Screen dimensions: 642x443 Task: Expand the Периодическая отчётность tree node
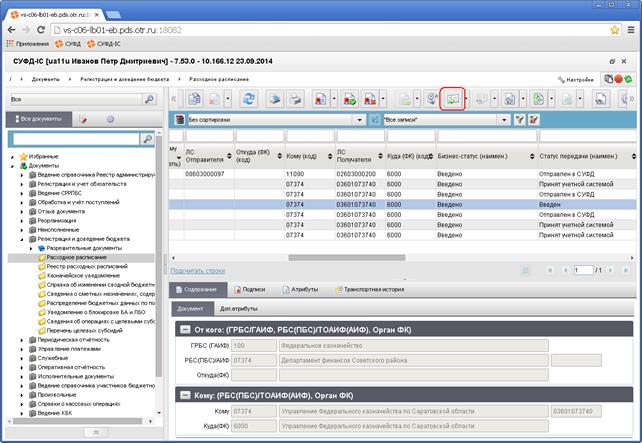click(x=22, y=340)
